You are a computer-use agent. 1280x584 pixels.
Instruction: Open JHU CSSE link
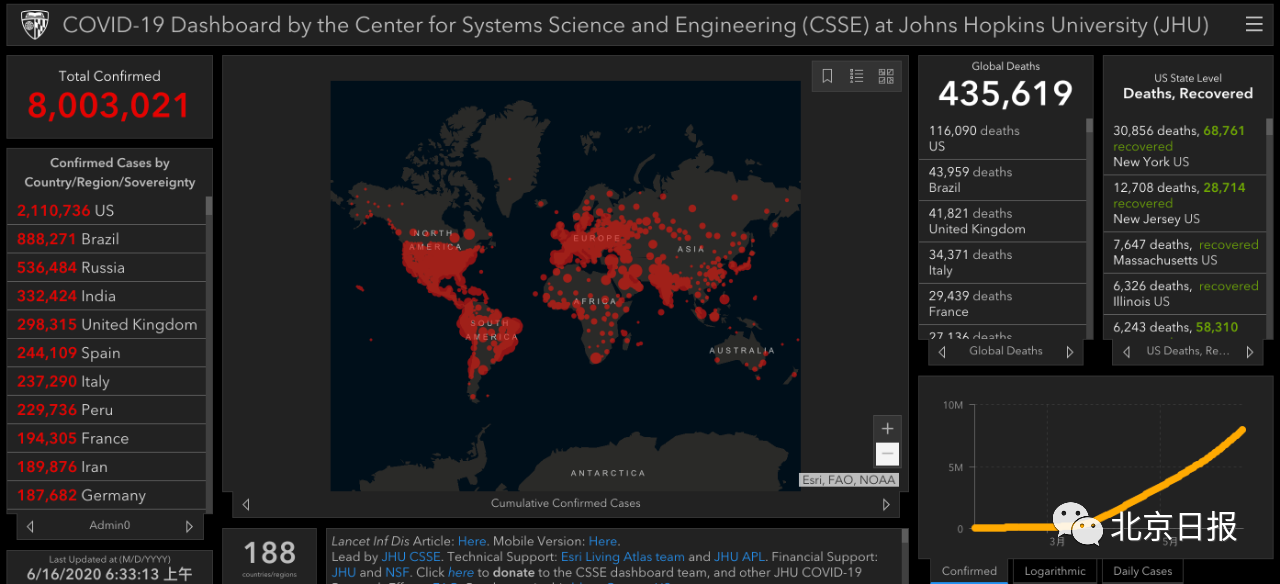411,557
